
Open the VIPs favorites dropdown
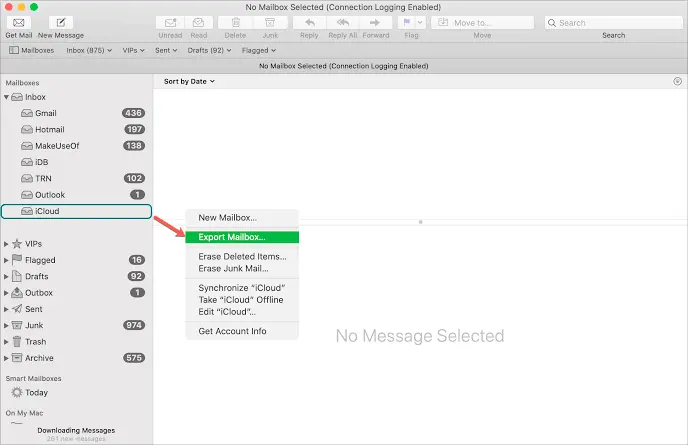pos(133,50)
